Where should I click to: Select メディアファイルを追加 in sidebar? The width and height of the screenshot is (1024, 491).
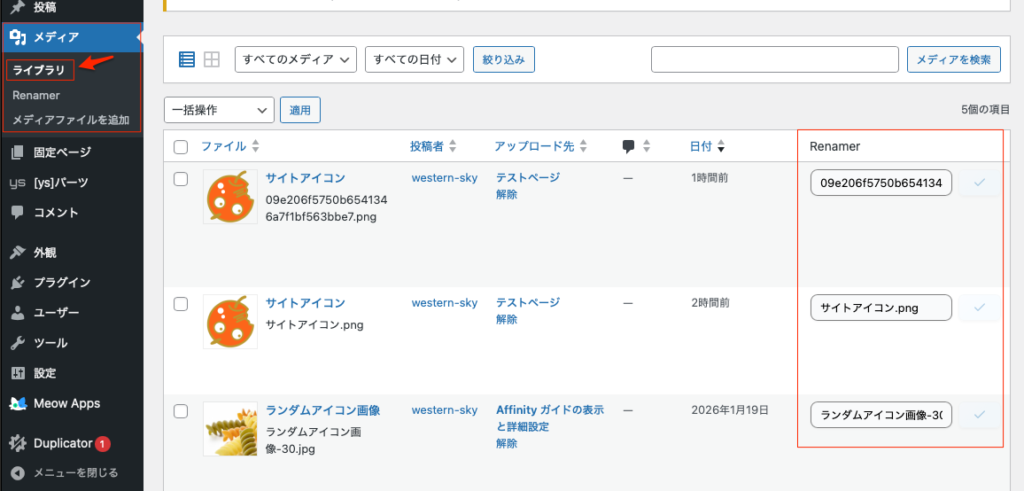[x=70, y=120]
